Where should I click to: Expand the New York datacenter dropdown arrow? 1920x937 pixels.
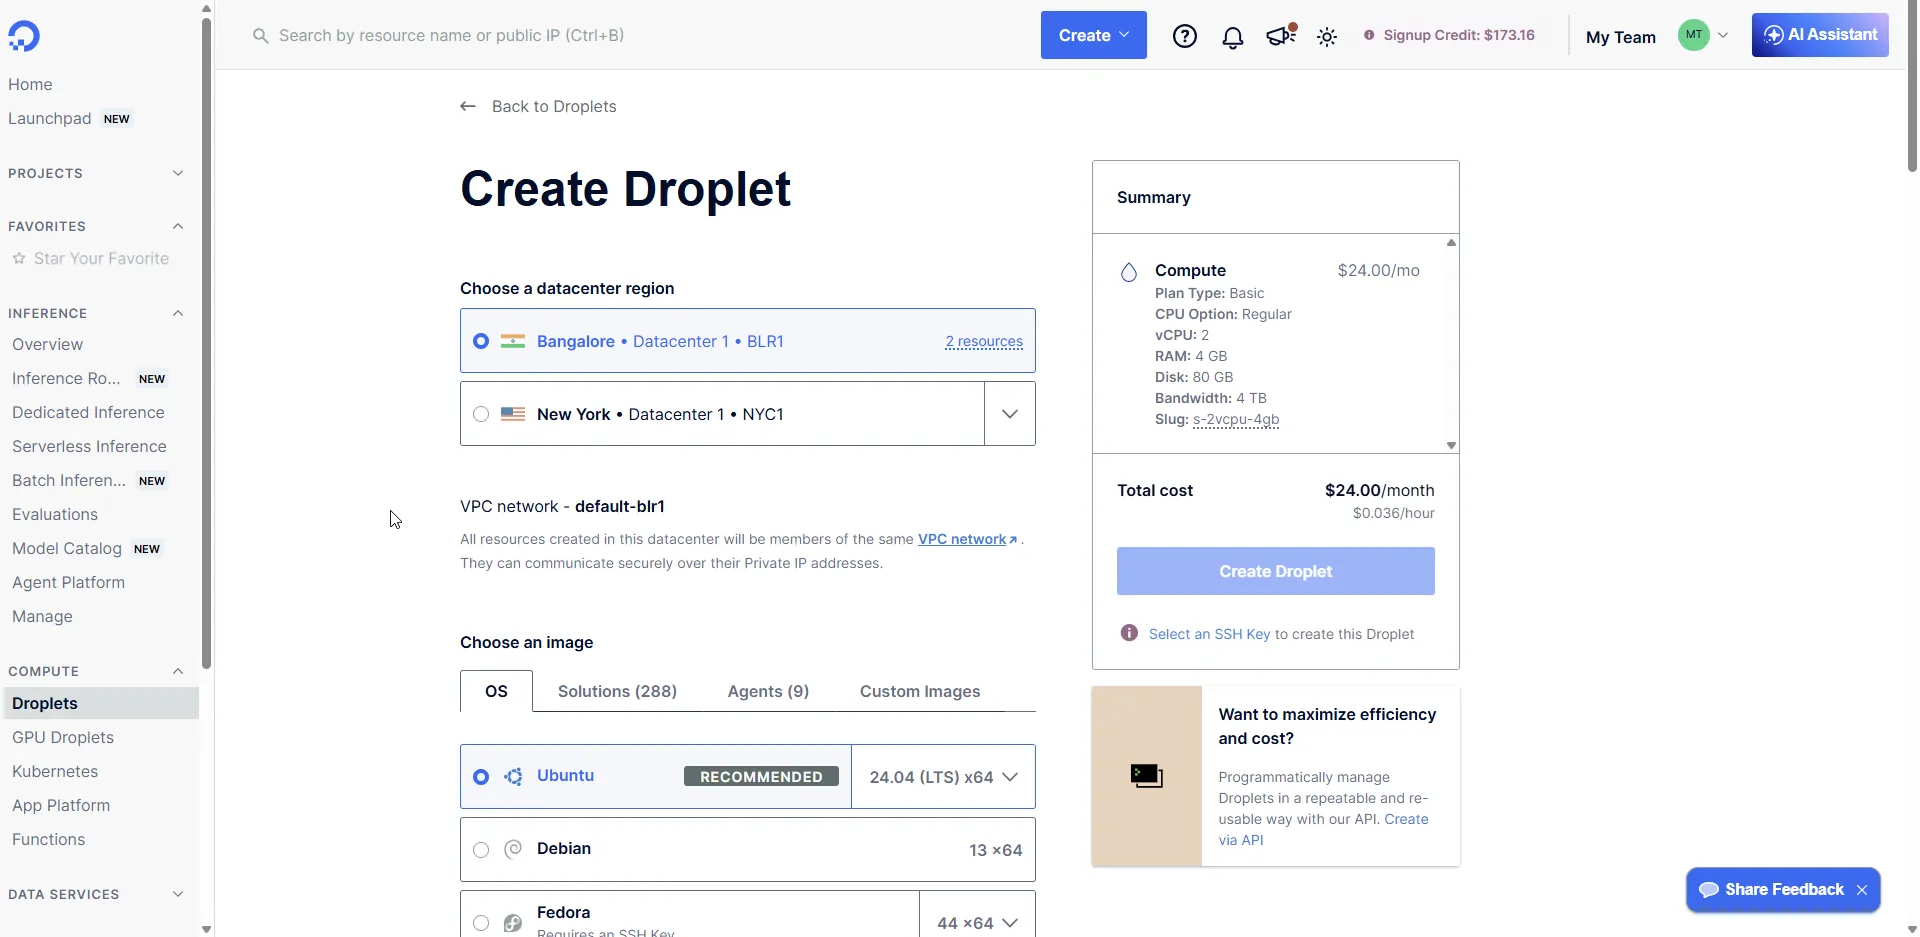(1010, 414)
